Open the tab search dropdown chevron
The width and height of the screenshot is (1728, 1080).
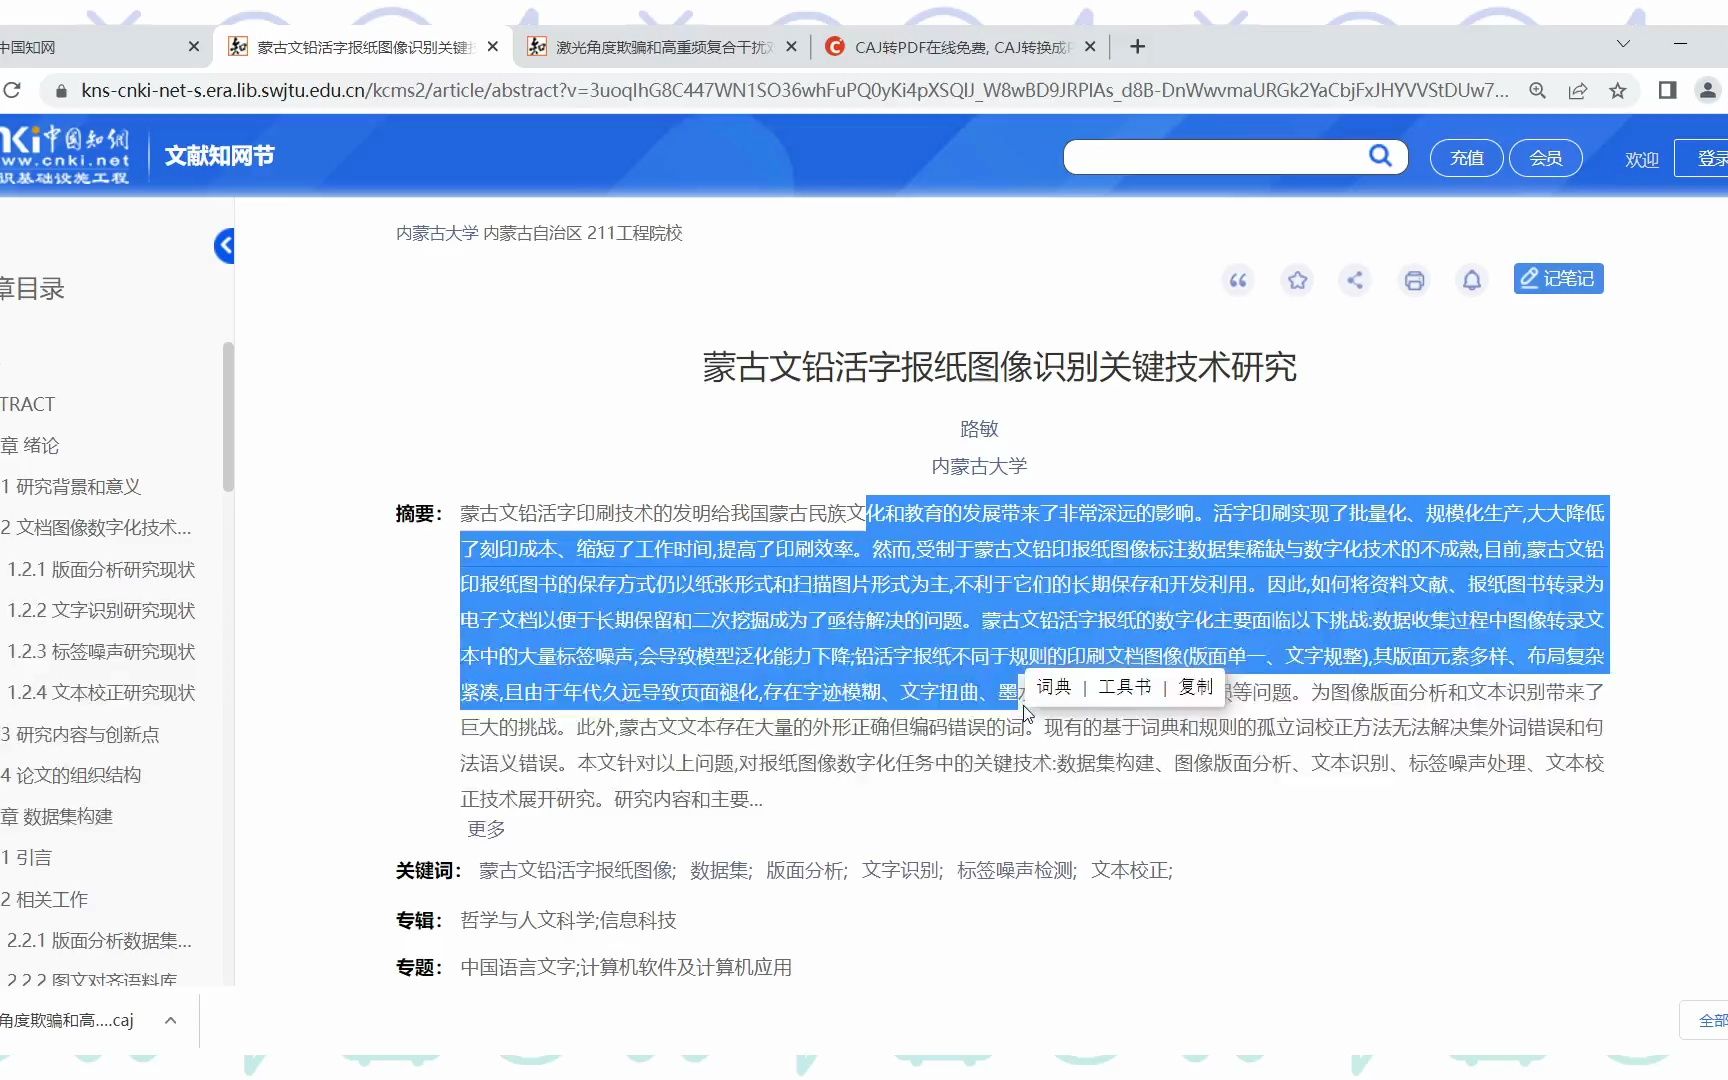click(1623, 44)
